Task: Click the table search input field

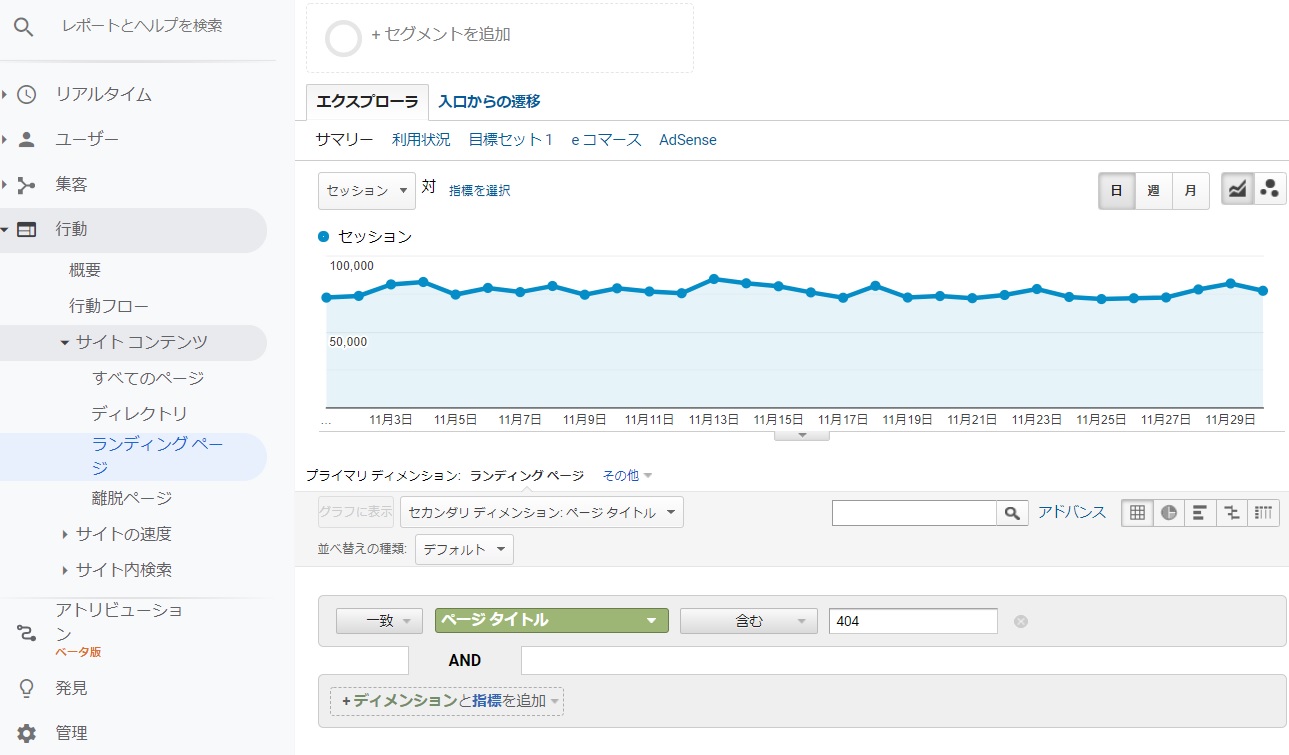Action: click(x=914, y=513)
